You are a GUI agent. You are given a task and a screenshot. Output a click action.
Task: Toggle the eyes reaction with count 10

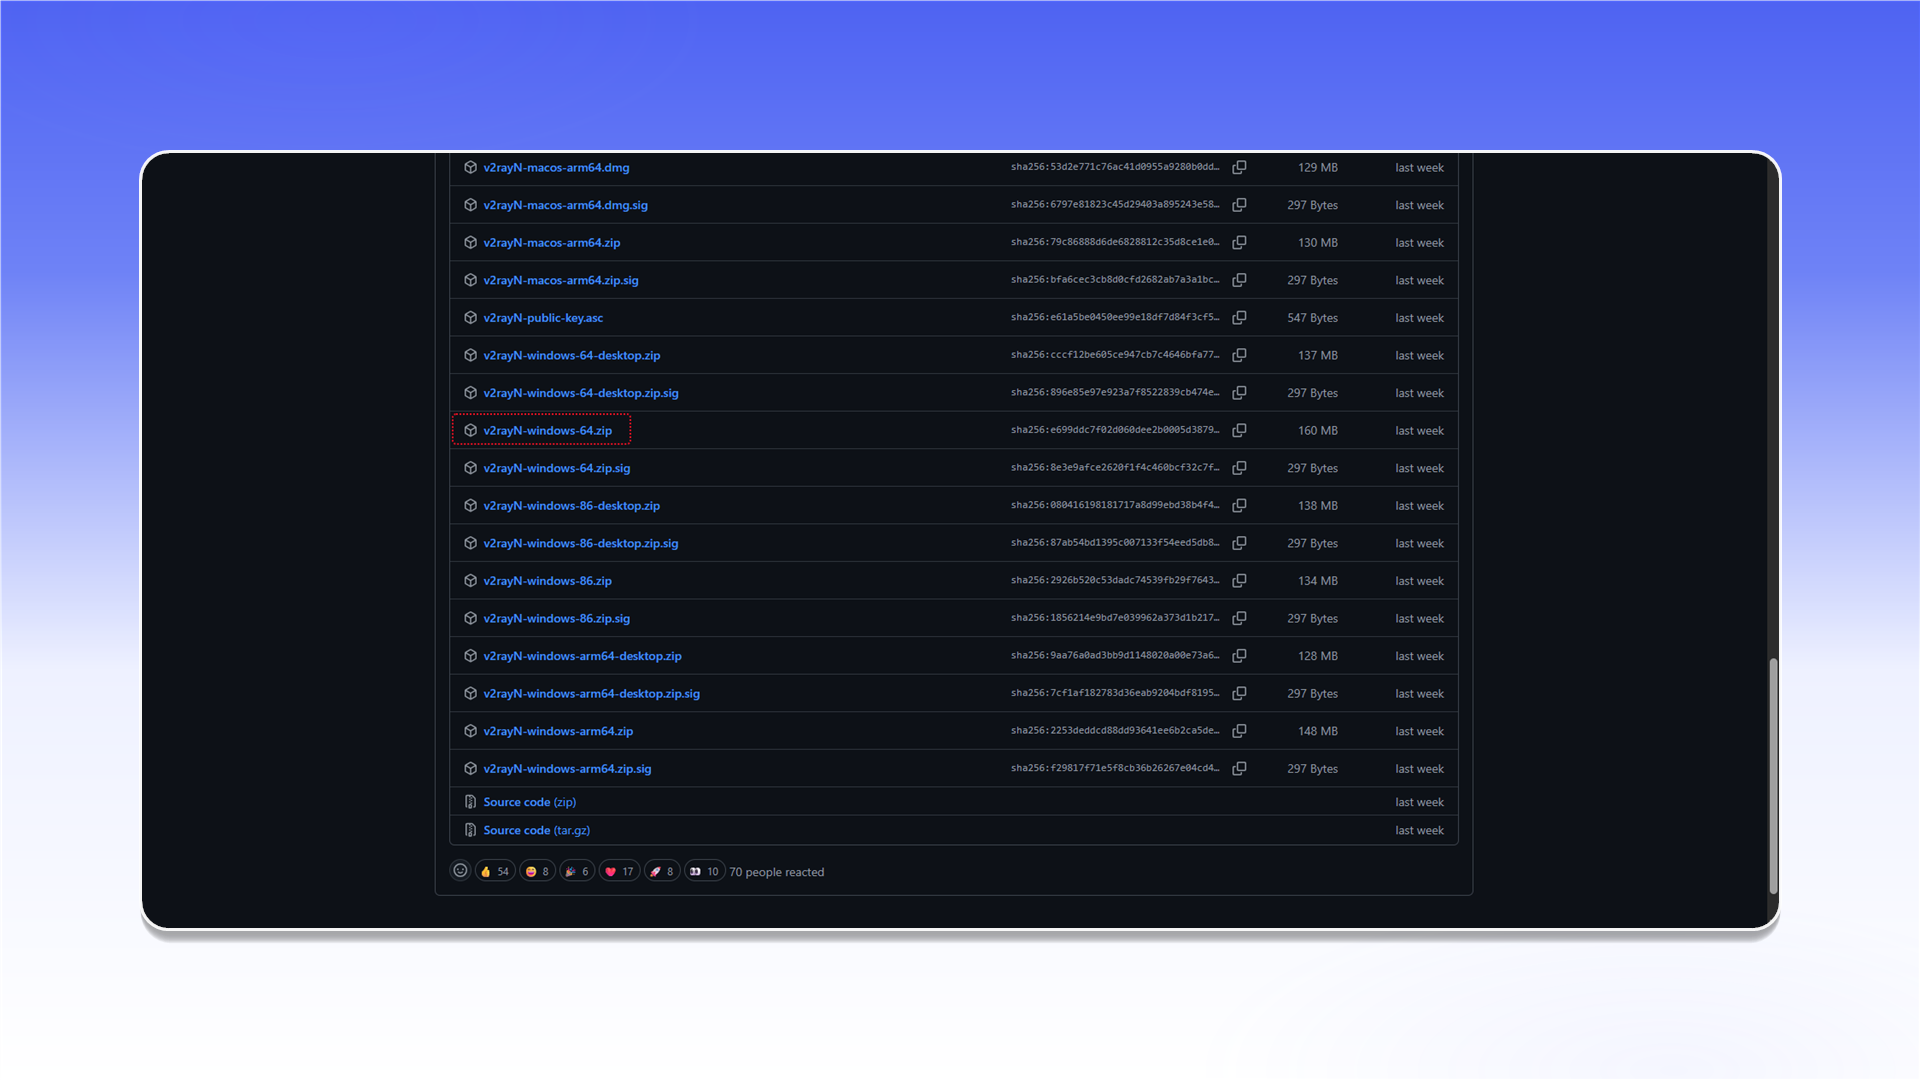(x=704, y=872)
